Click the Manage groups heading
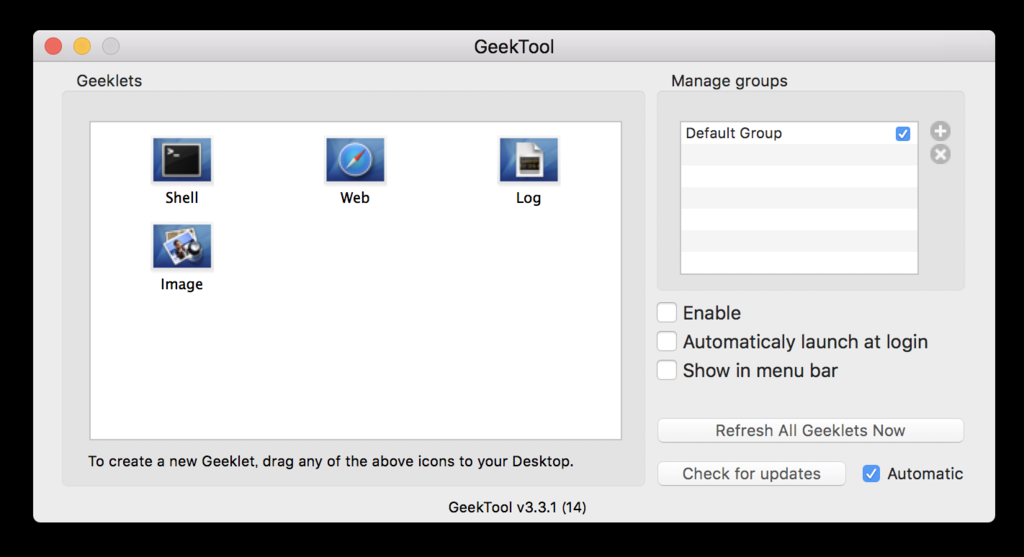Viewport: 1024px width, 557px height. [729, 81]
